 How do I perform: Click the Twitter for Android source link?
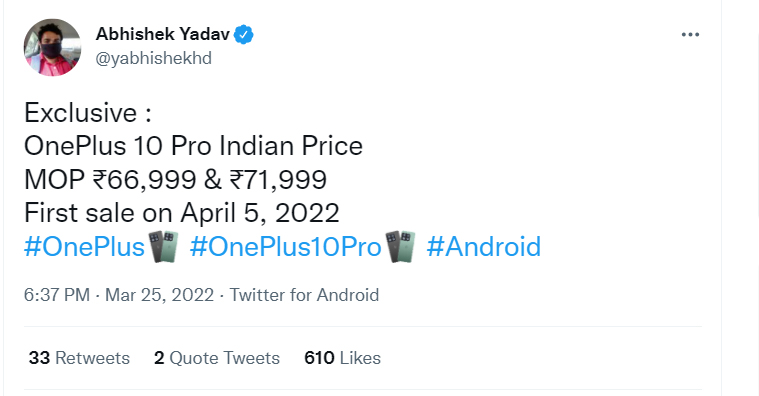click(304, 295)
